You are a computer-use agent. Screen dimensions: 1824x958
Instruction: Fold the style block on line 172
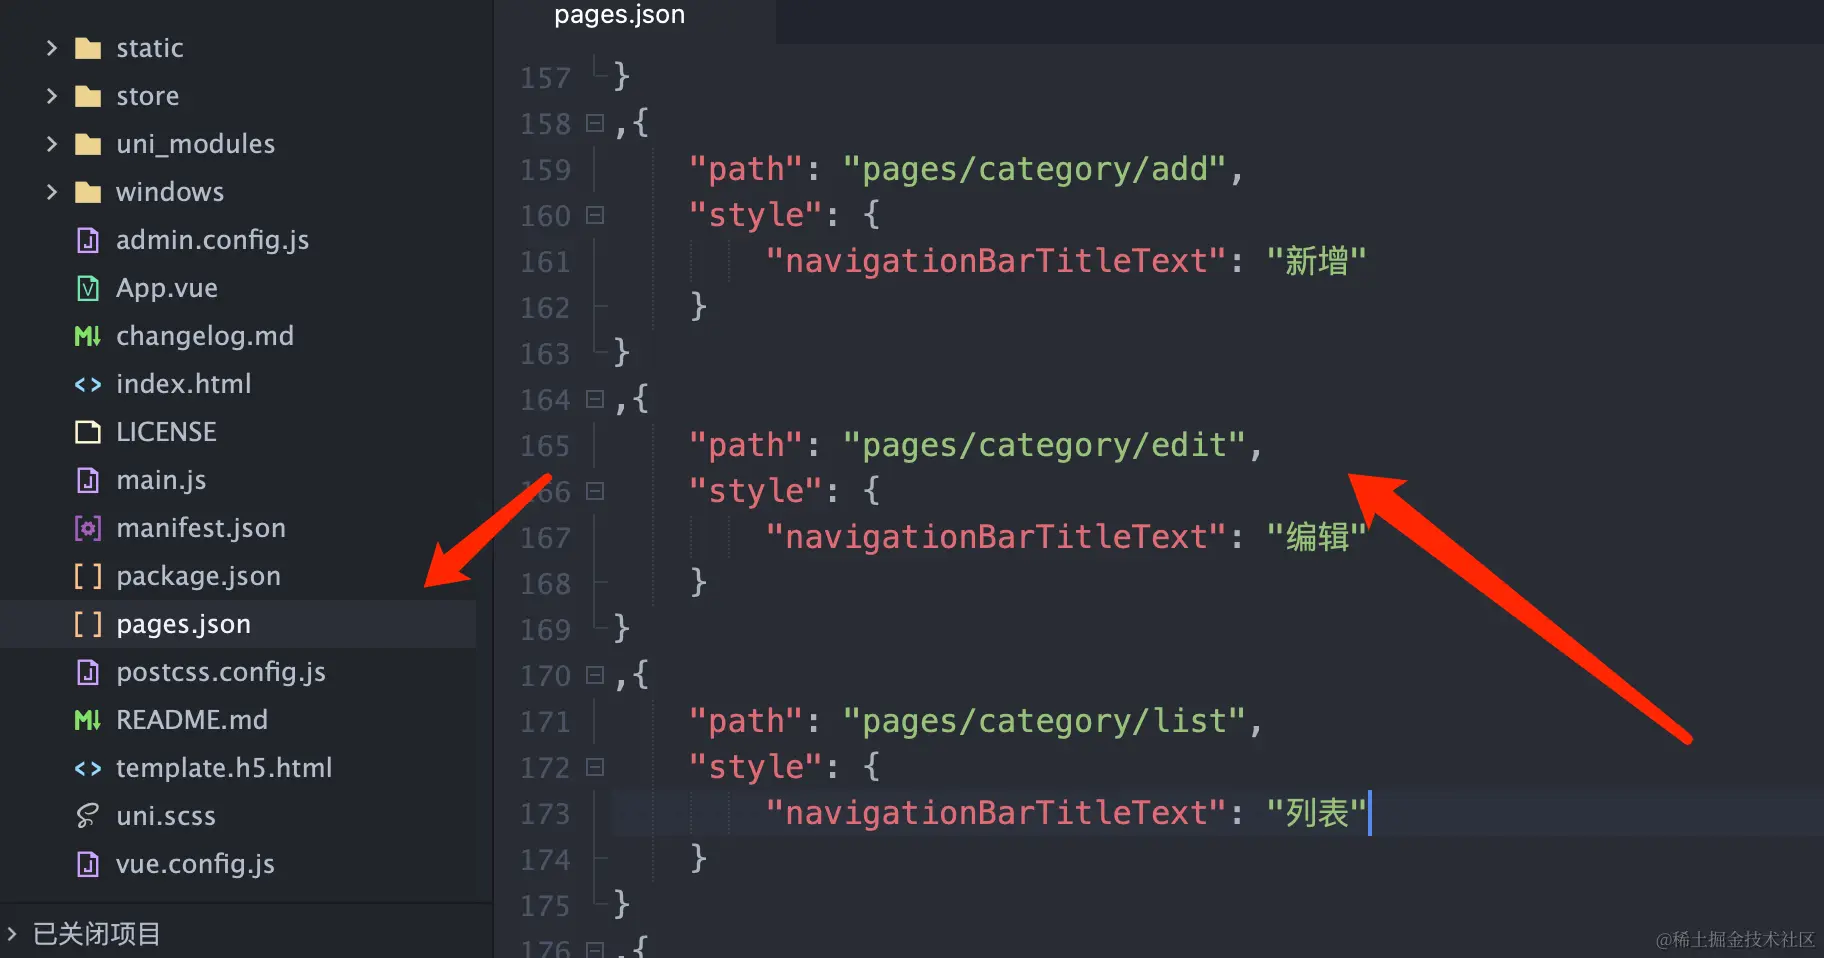click(595, 767)
